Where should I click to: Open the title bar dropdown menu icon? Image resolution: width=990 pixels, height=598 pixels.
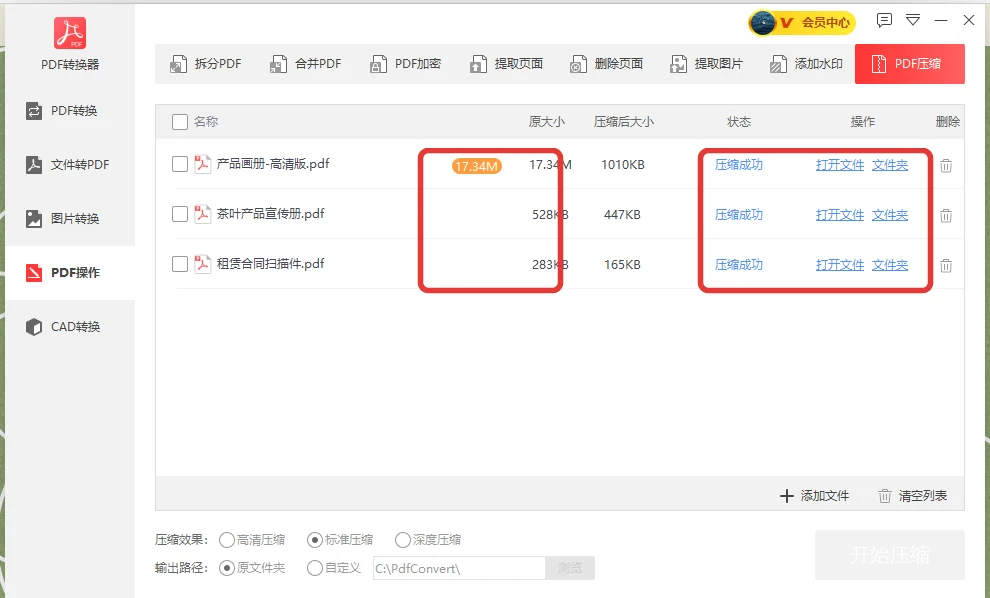tap(913, 20)
